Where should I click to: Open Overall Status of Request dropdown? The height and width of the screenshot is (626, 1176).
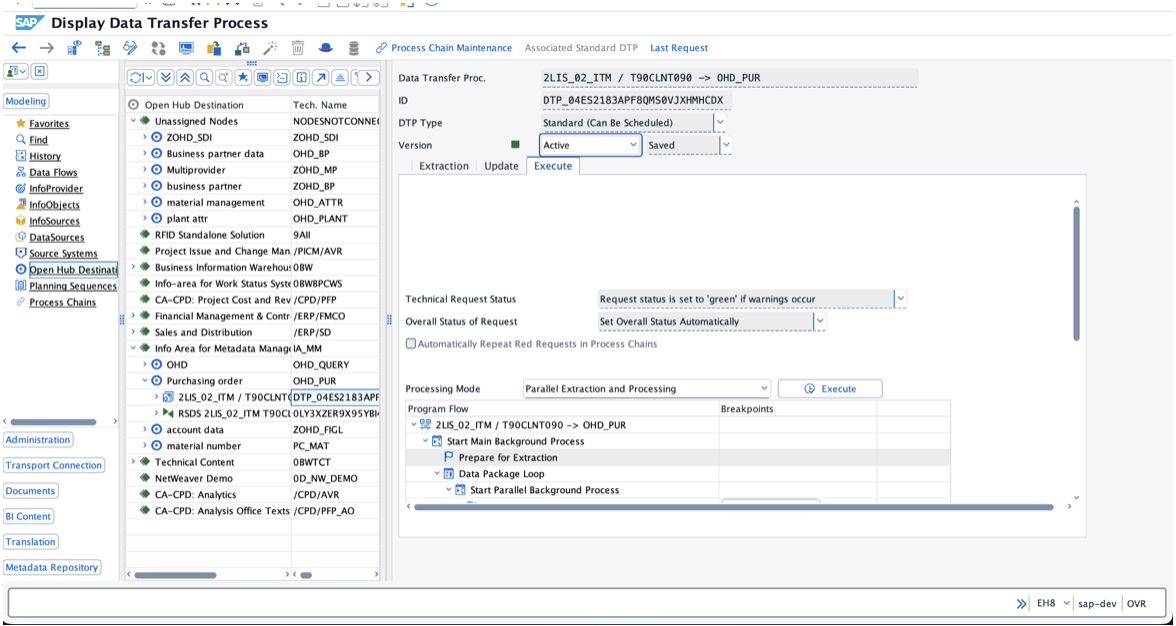(820, 322)
